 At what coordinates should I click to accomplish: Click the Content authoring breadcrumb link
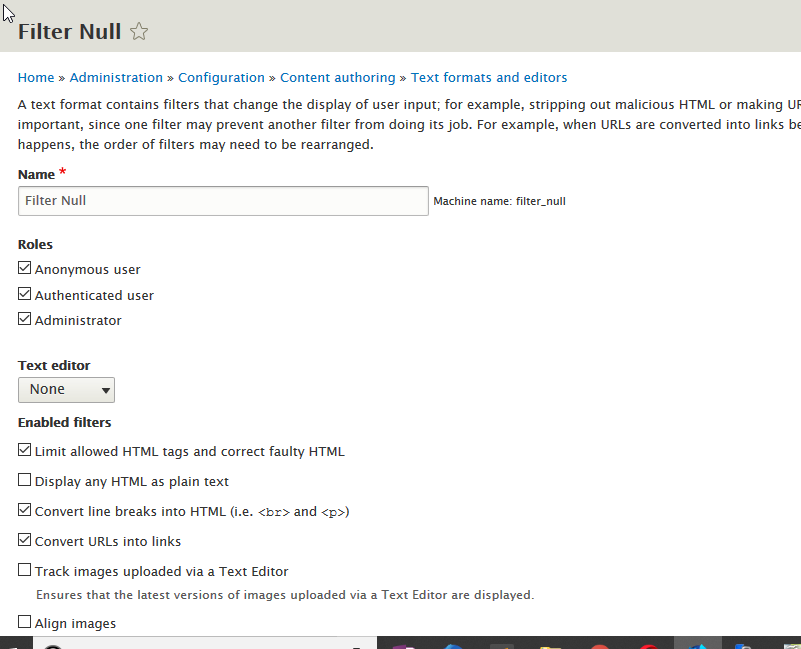click(x=338, y=77)
